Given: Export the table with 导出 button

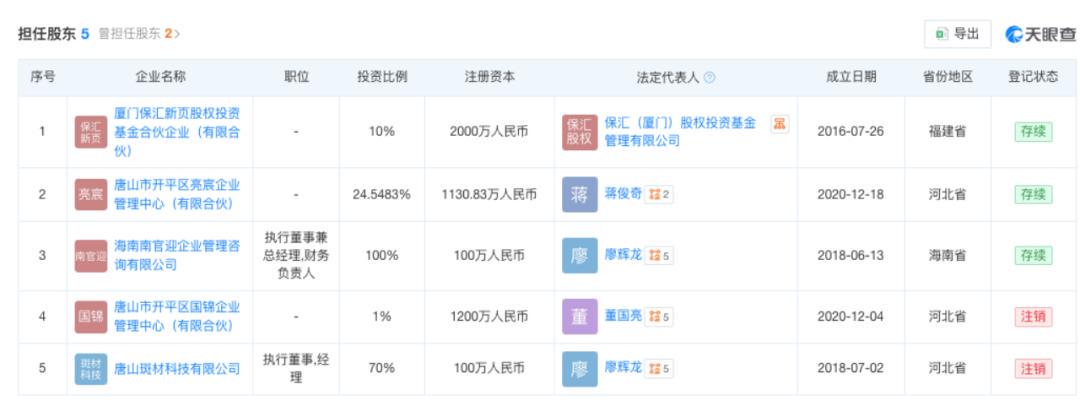Looking at the screenshot, I should (957, 34).
